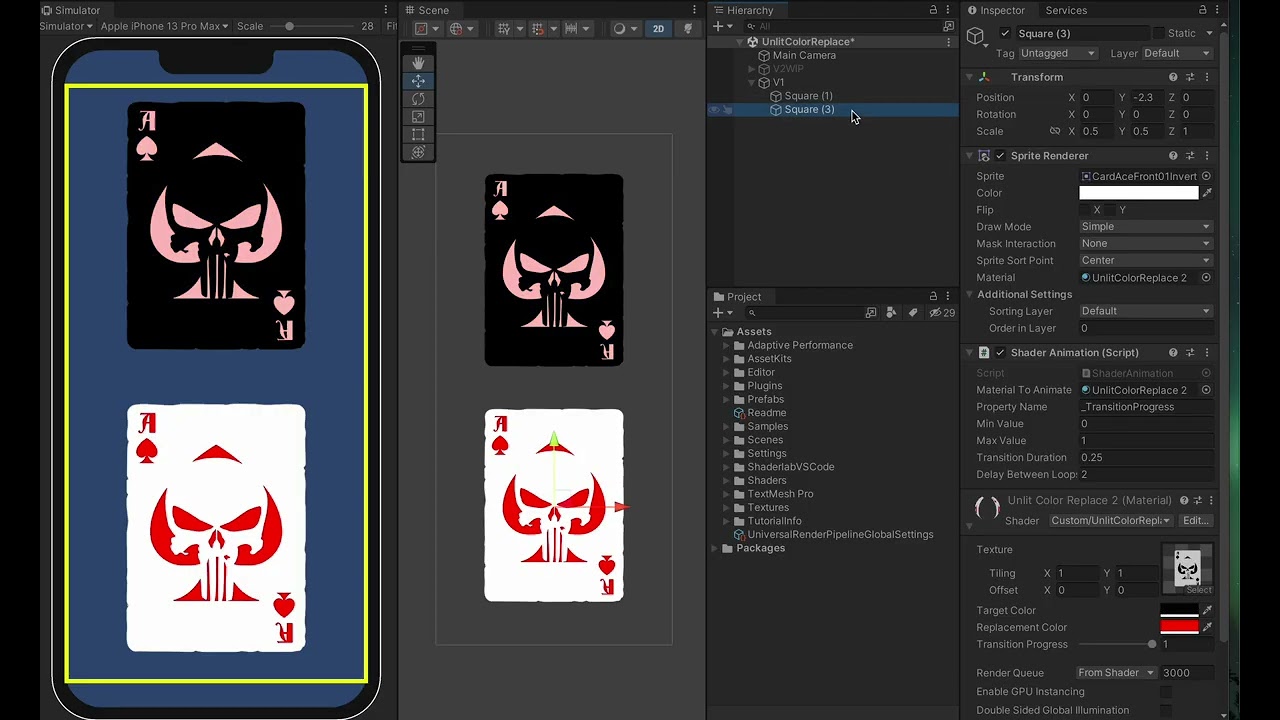Screen dimensions: 1280x720
Task: Click the Transition Progress slider handle
Action: click(1152, 645)
